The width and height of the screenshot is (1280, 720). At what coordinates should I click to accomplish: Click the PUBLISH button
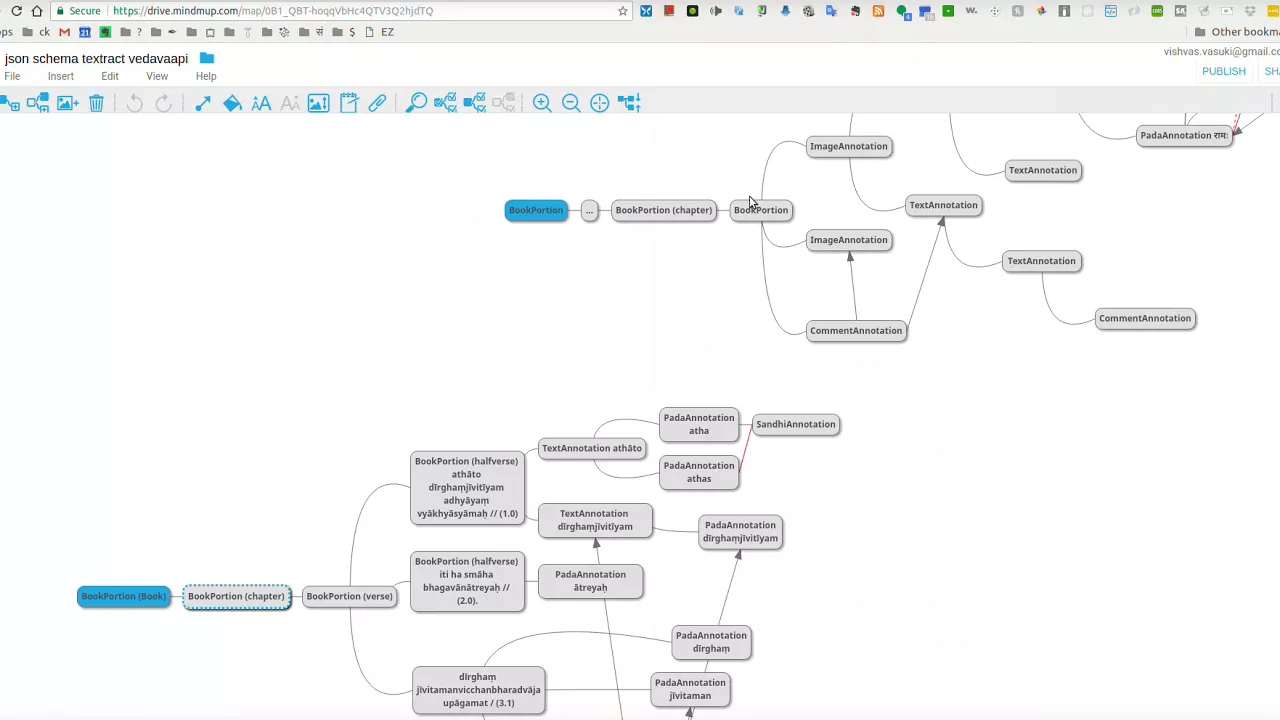click(1224, 72)
